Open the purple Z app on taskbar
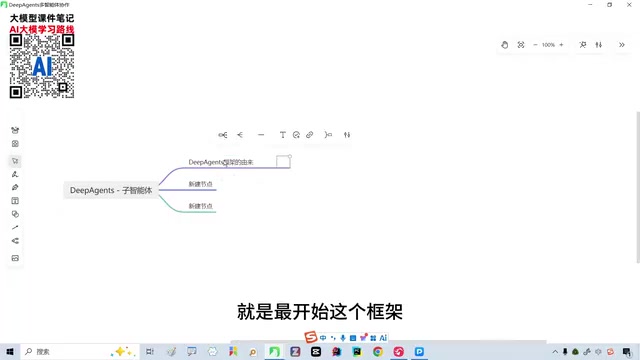640x360 pixels. (295, 351)
